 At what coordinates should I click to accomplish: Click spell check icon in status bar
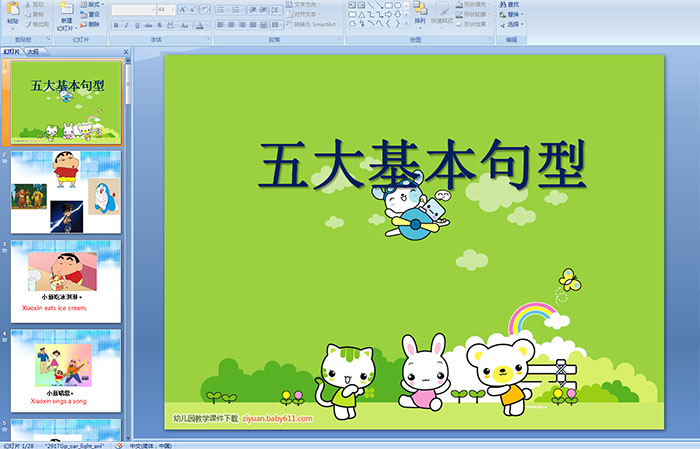119,445
